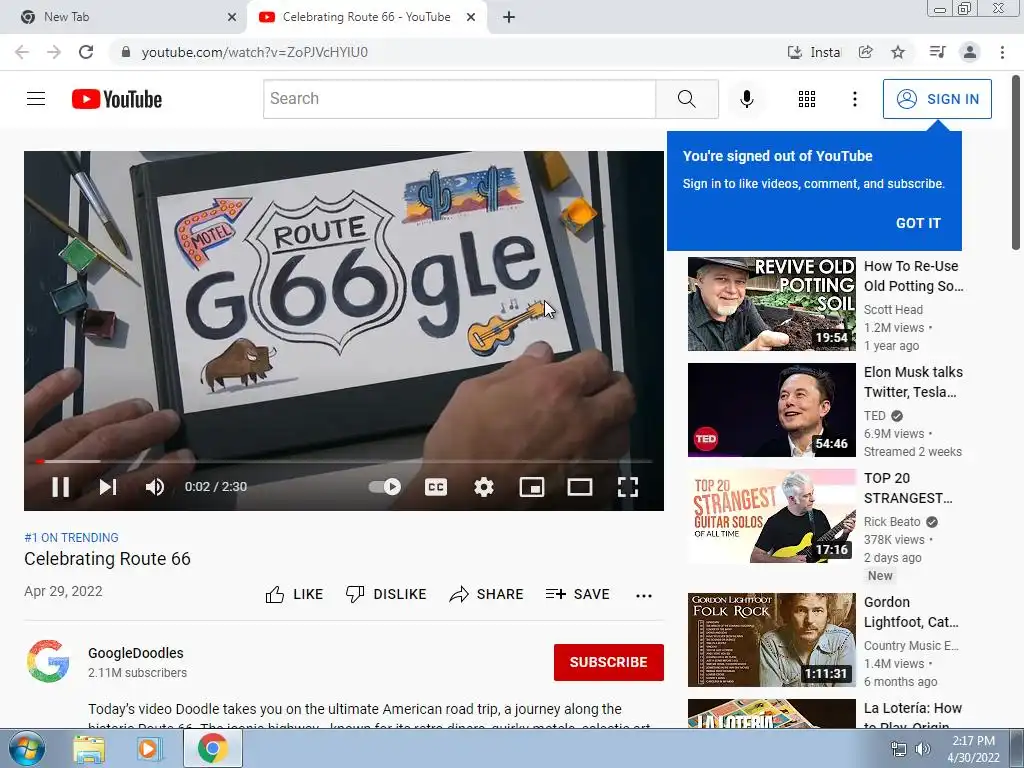Screen dimensions: 1024x768
Task: Open GoogleDoodles channel avatar
Action: tap(48, 661)
